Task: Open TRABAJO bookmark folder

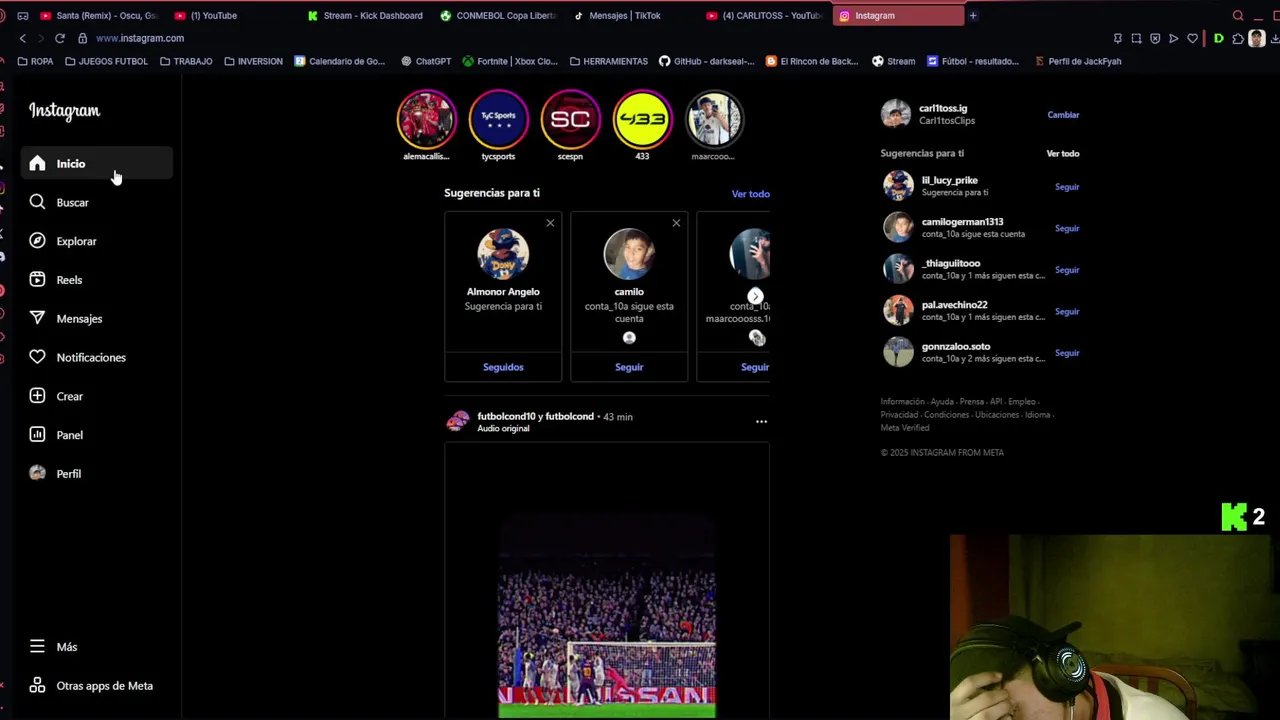Action: [186, 61]
